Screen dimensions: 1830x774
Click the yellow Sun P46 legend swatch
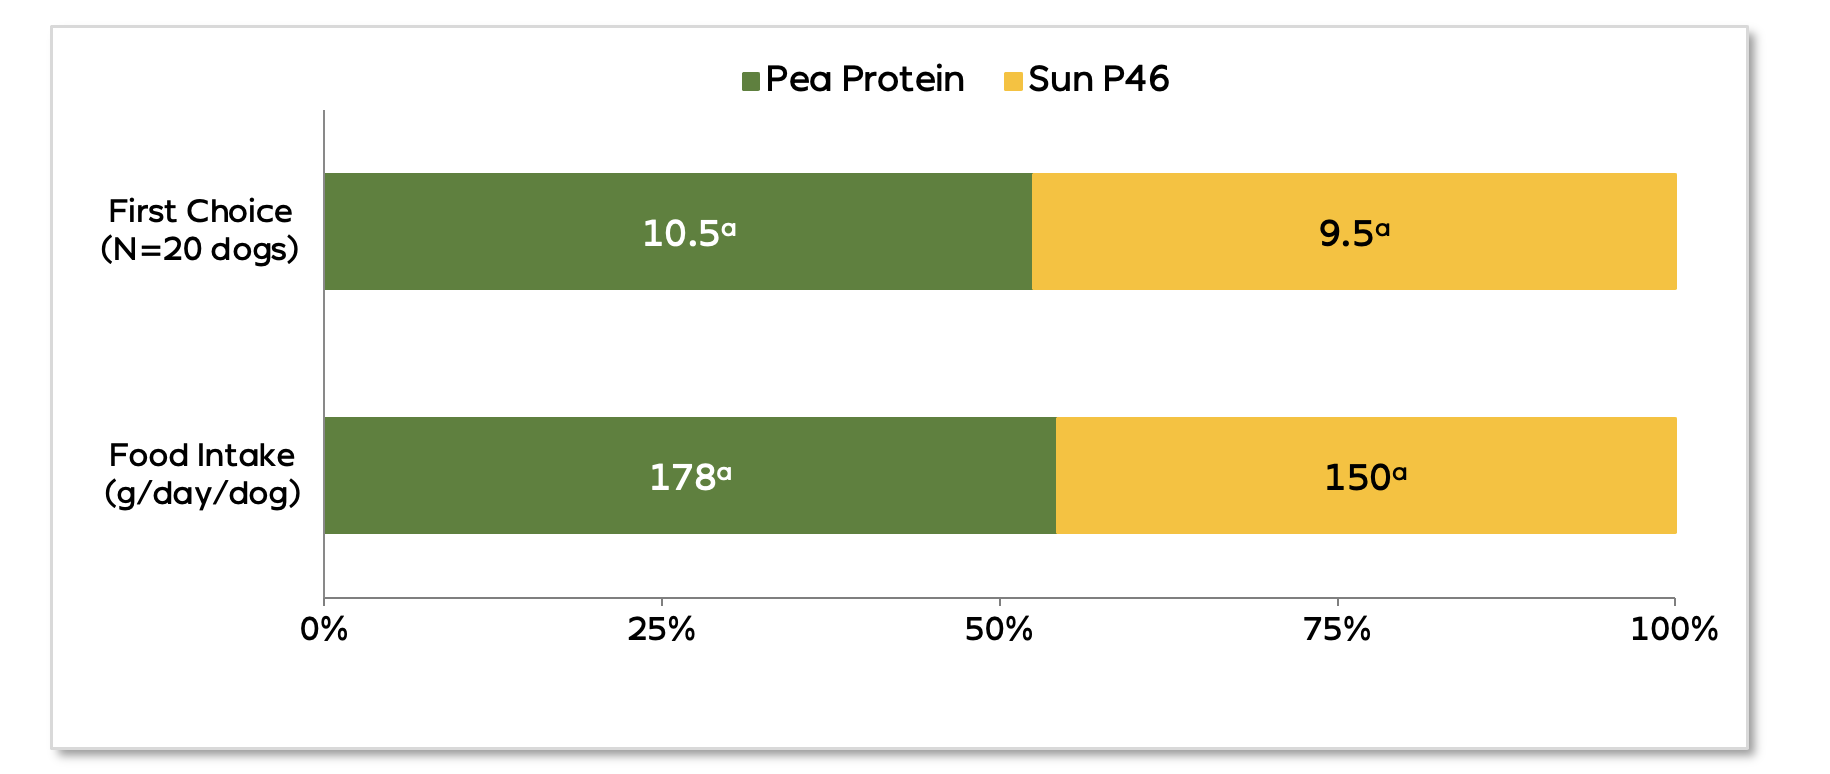click(1013, 81)
